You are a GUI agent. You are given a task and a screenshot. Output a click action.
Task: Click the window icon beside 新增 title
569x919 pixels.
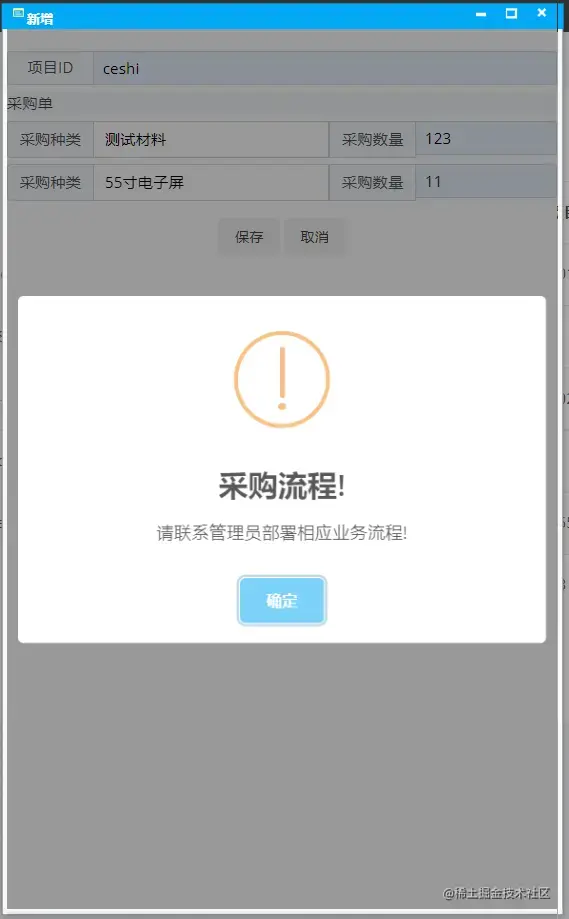[x=18, y=13]
